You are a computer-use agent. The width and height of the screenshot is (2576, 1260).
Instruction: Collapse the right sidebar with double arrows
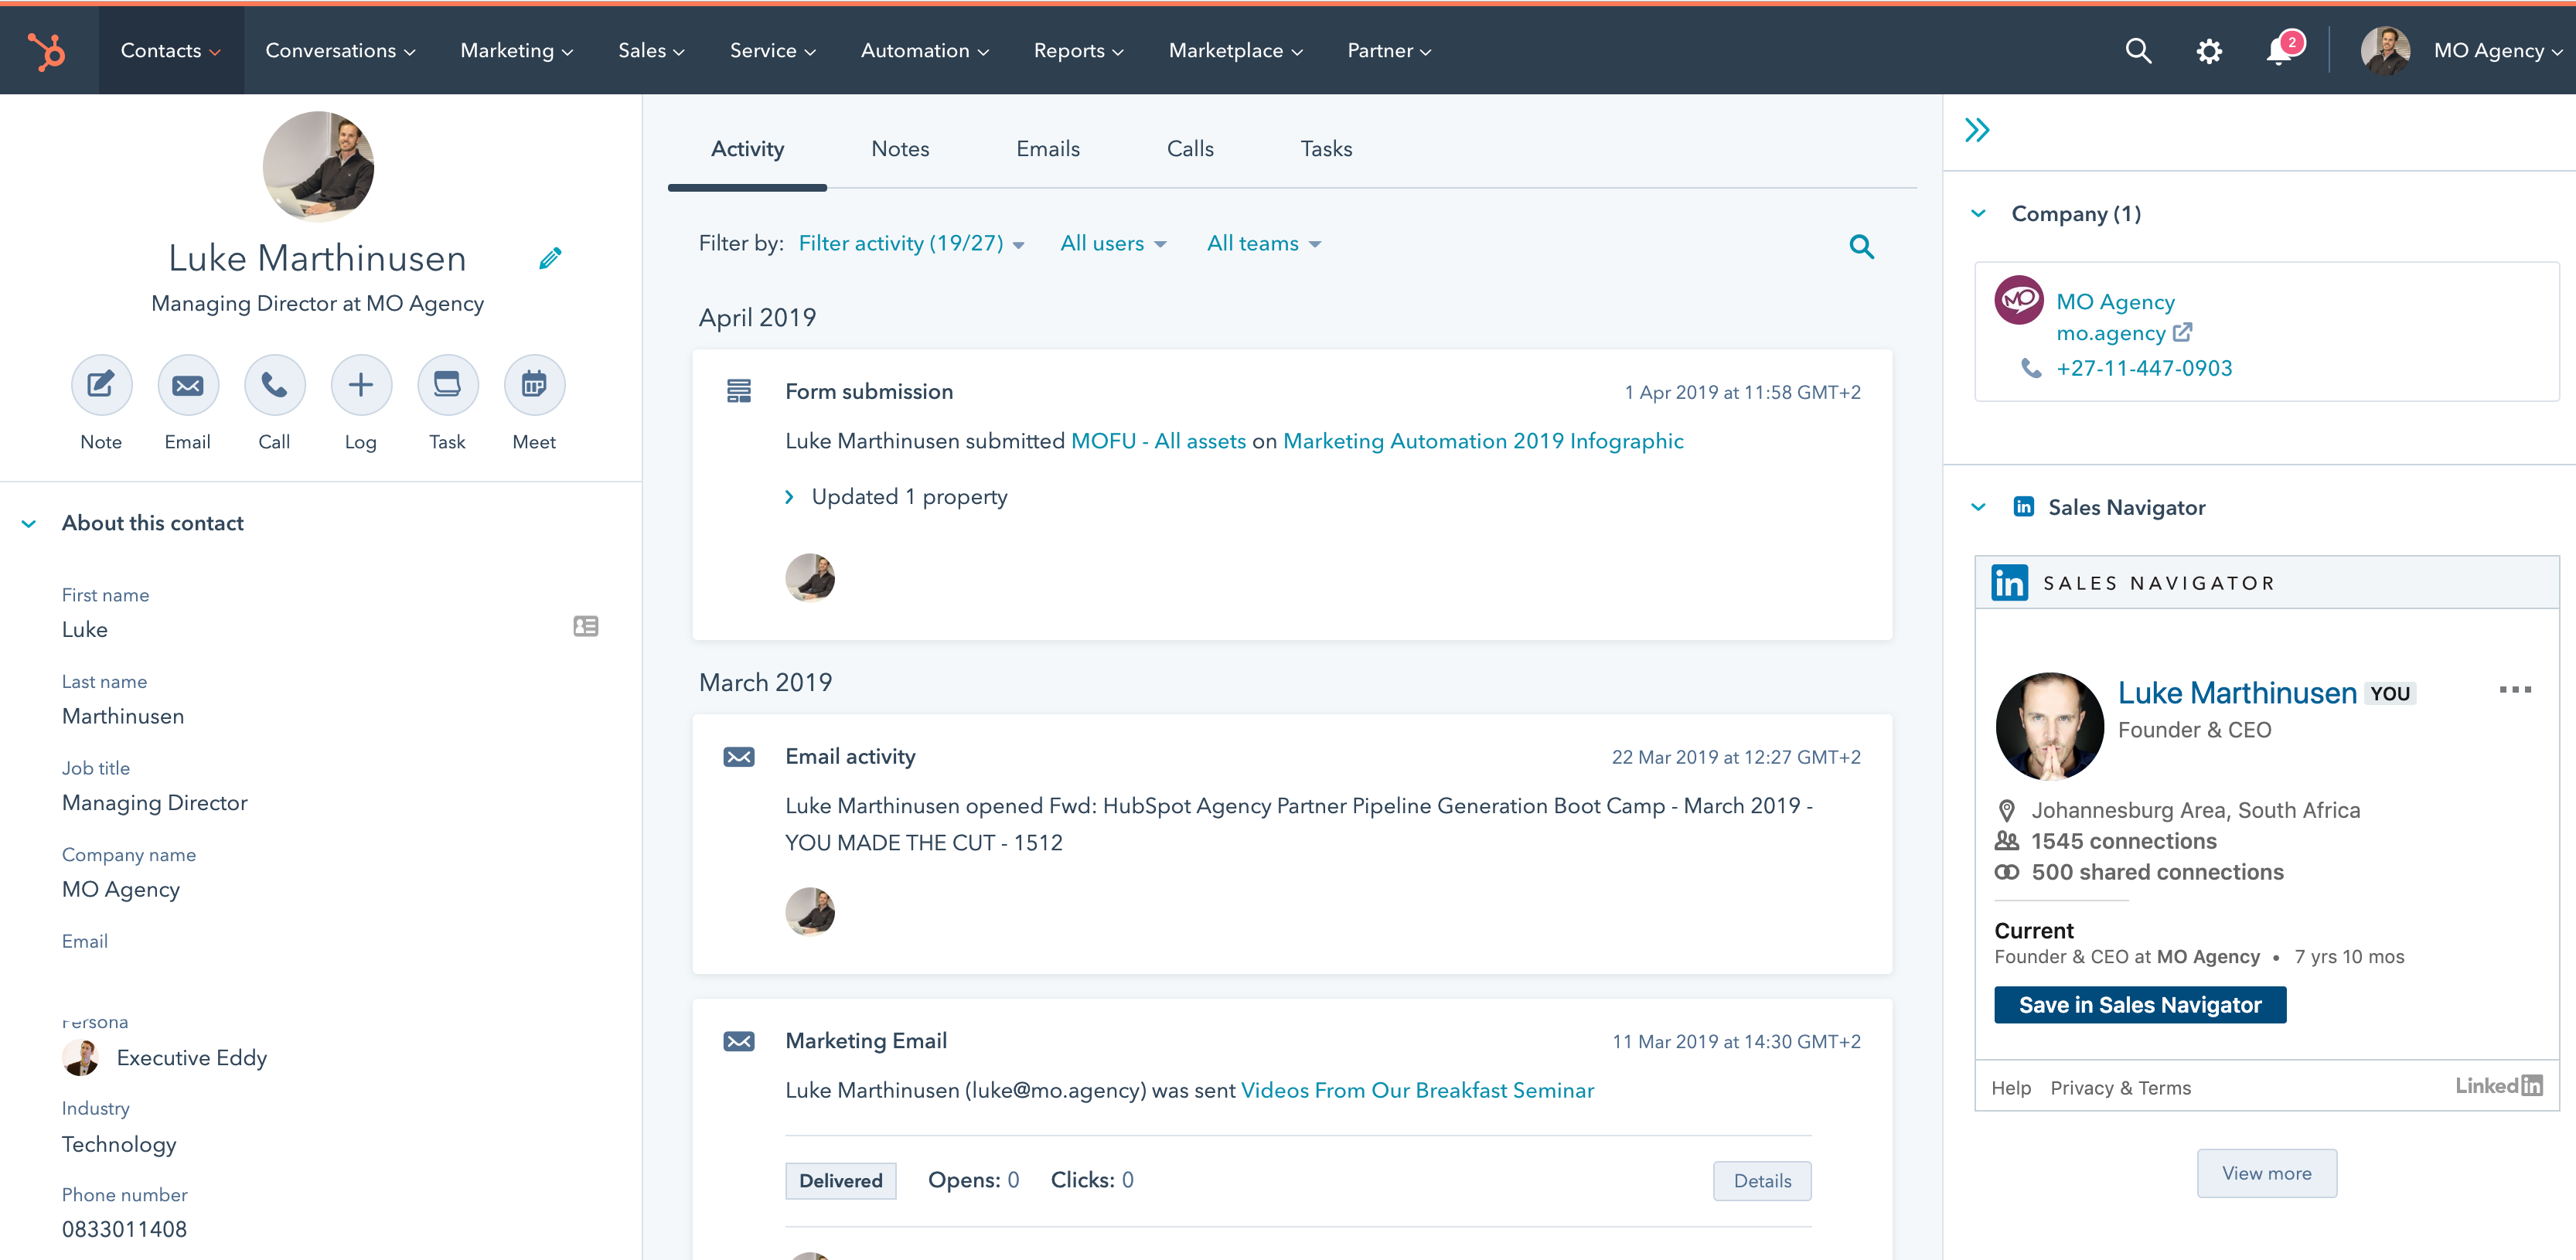click(1977, 130)
